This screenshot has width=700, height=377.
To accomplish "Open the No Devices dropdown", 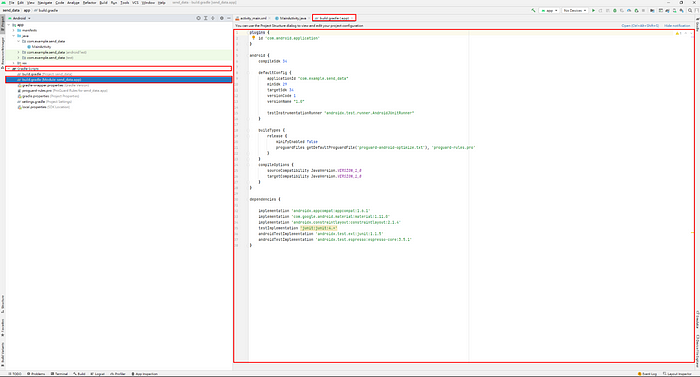I will tap(575, 10).
